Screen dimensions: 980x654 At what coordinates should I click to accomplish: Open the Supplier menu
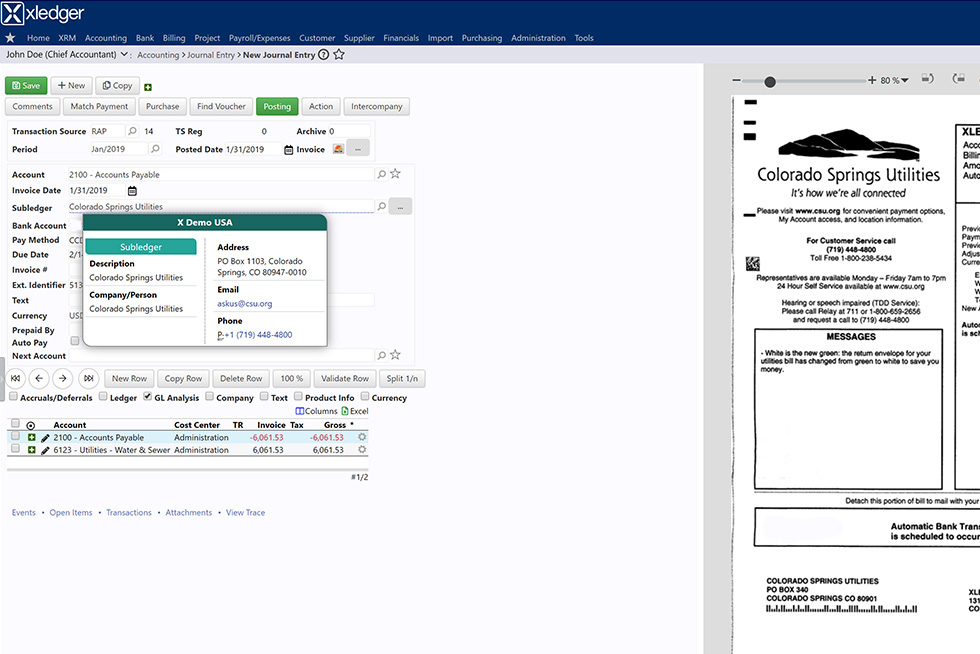pos(359,38)
